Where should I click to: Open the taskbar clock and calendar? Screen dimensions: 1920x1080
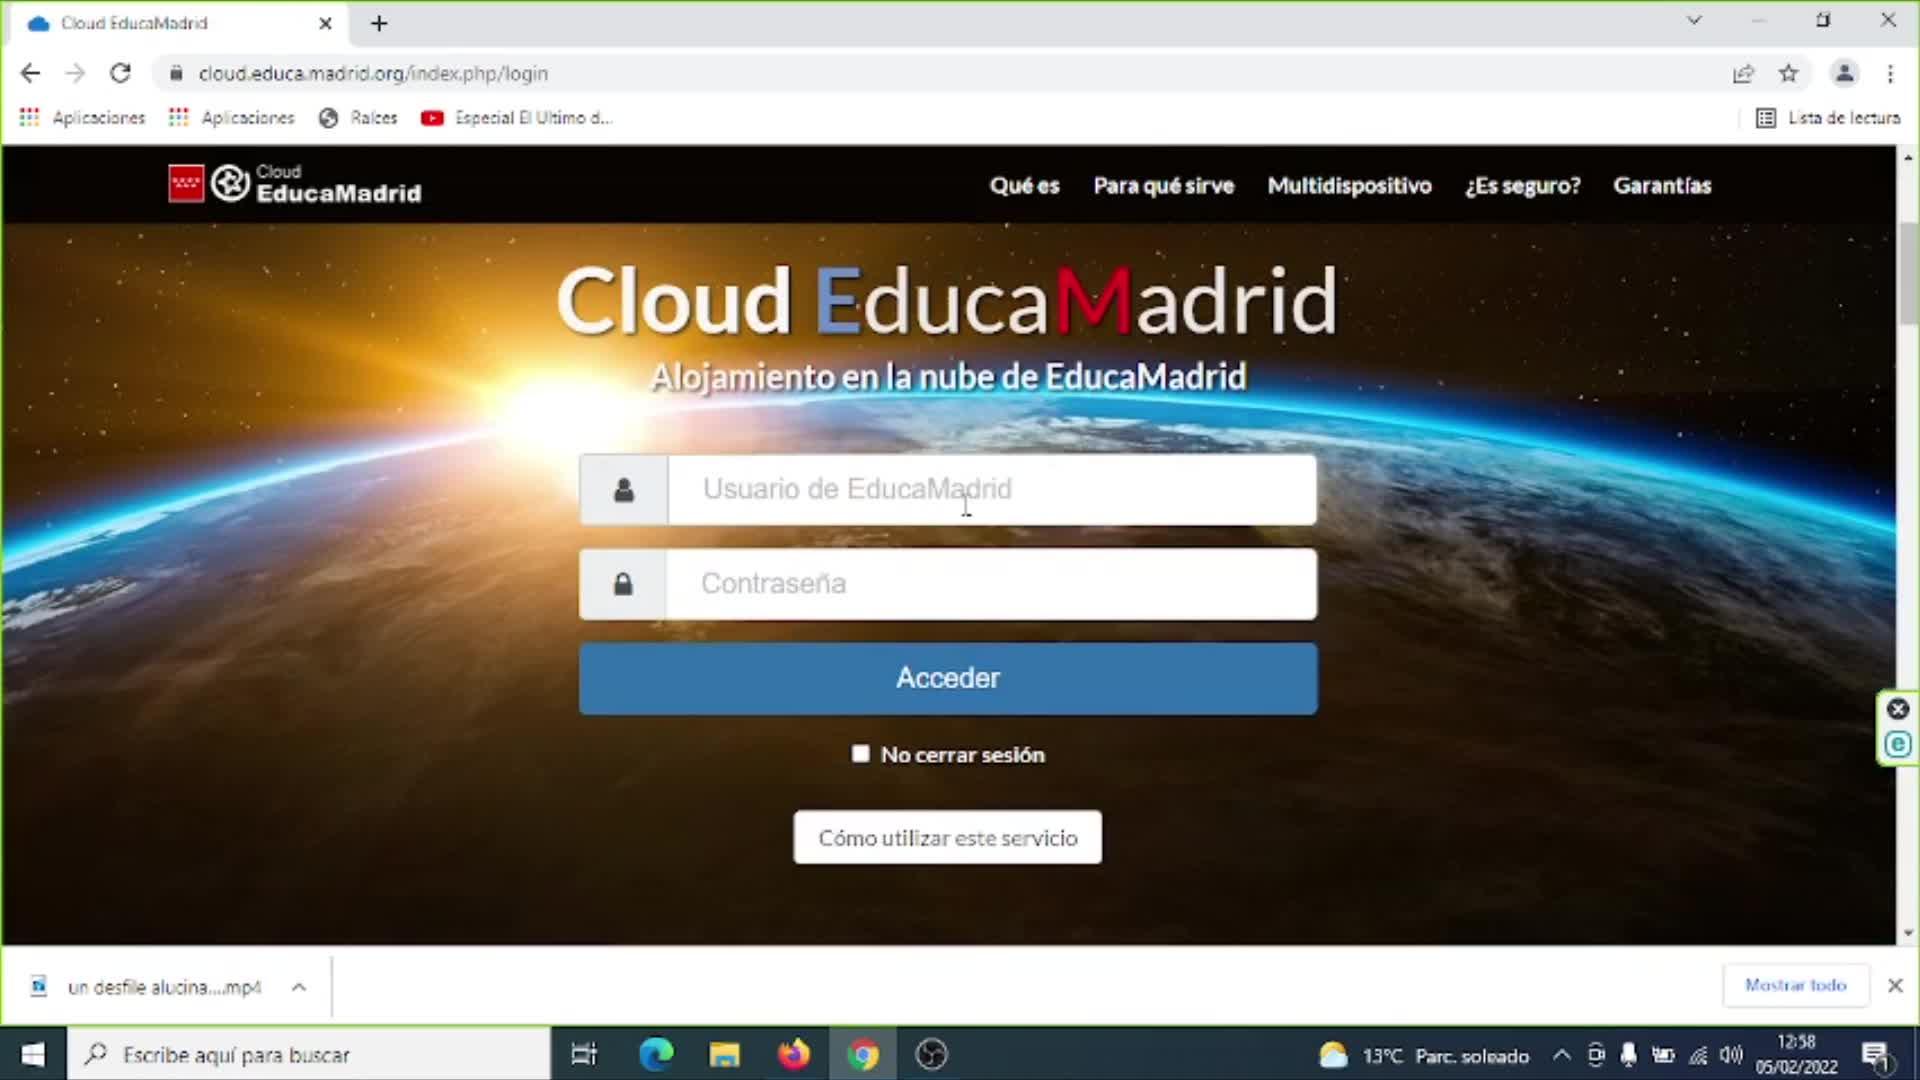tap(1797, 1055)
